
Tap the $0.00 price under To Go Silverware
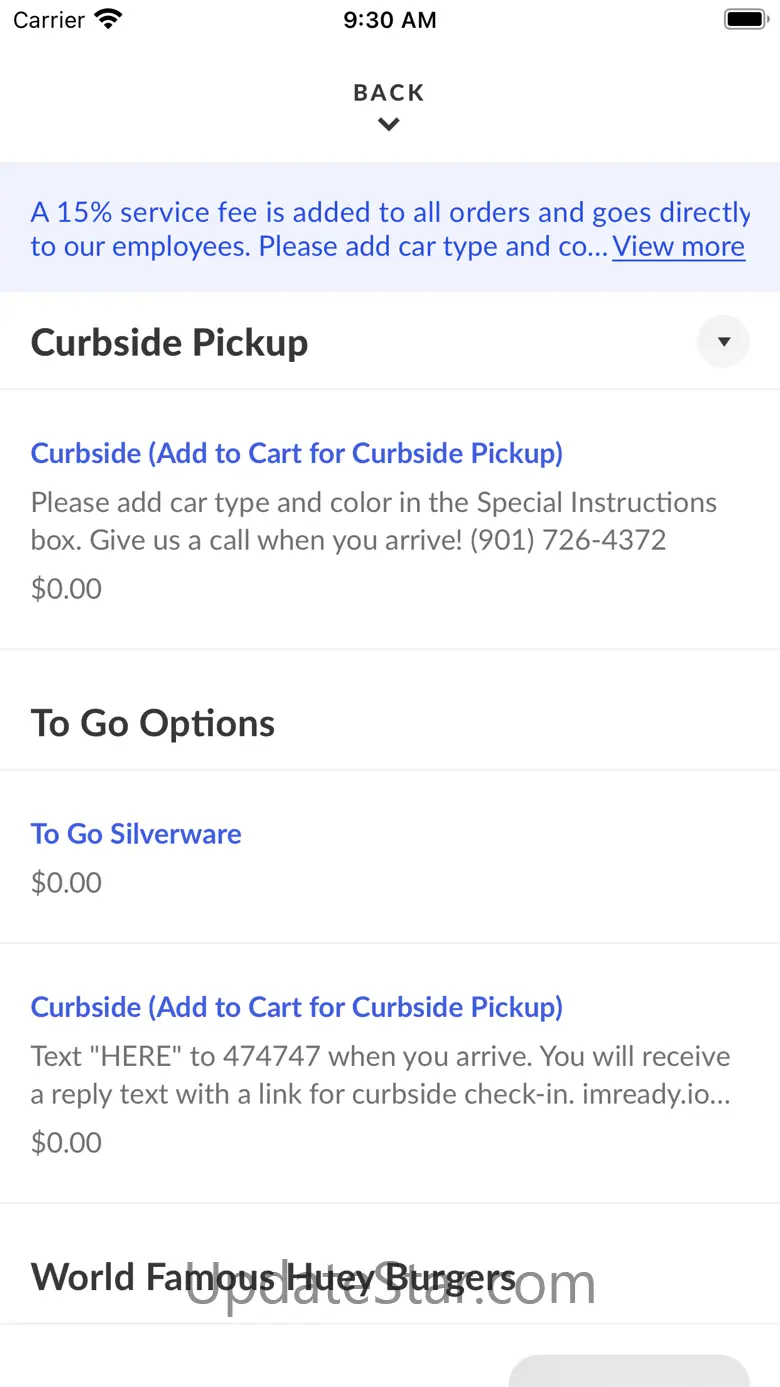[66, 882]
